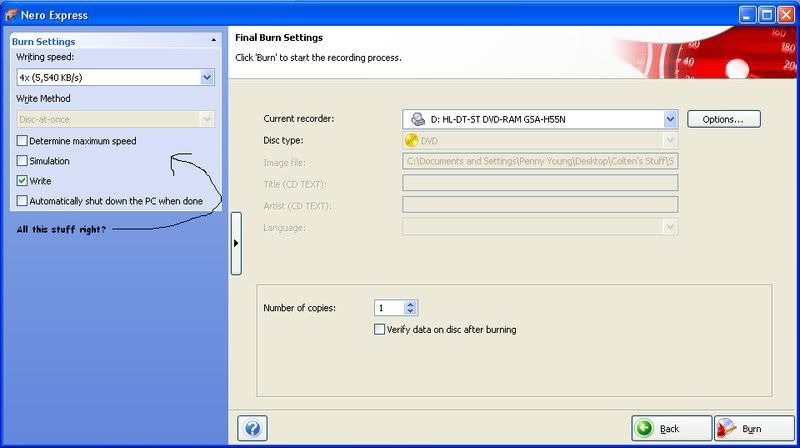Enable automatic PC shutdown when done

click(22, 201)
